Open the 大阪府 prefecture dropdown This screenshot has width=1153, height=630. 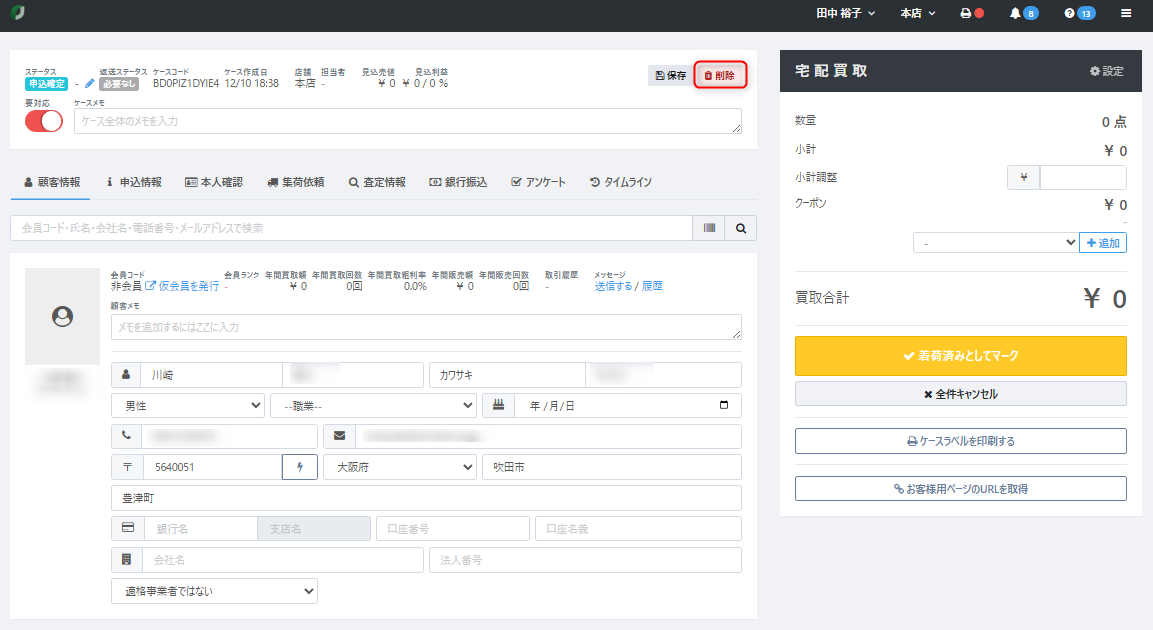(400, 467)
